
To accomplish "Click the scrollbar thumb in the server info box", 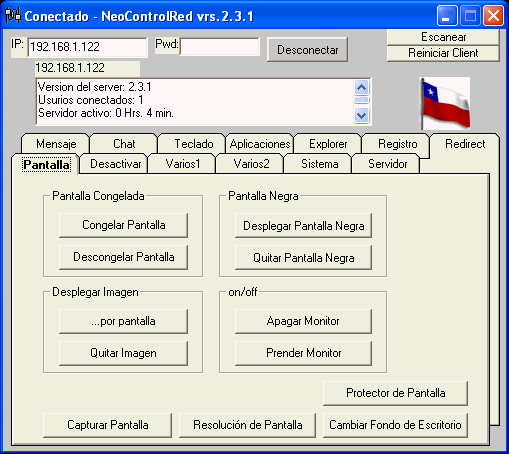I will pos(362,100).
